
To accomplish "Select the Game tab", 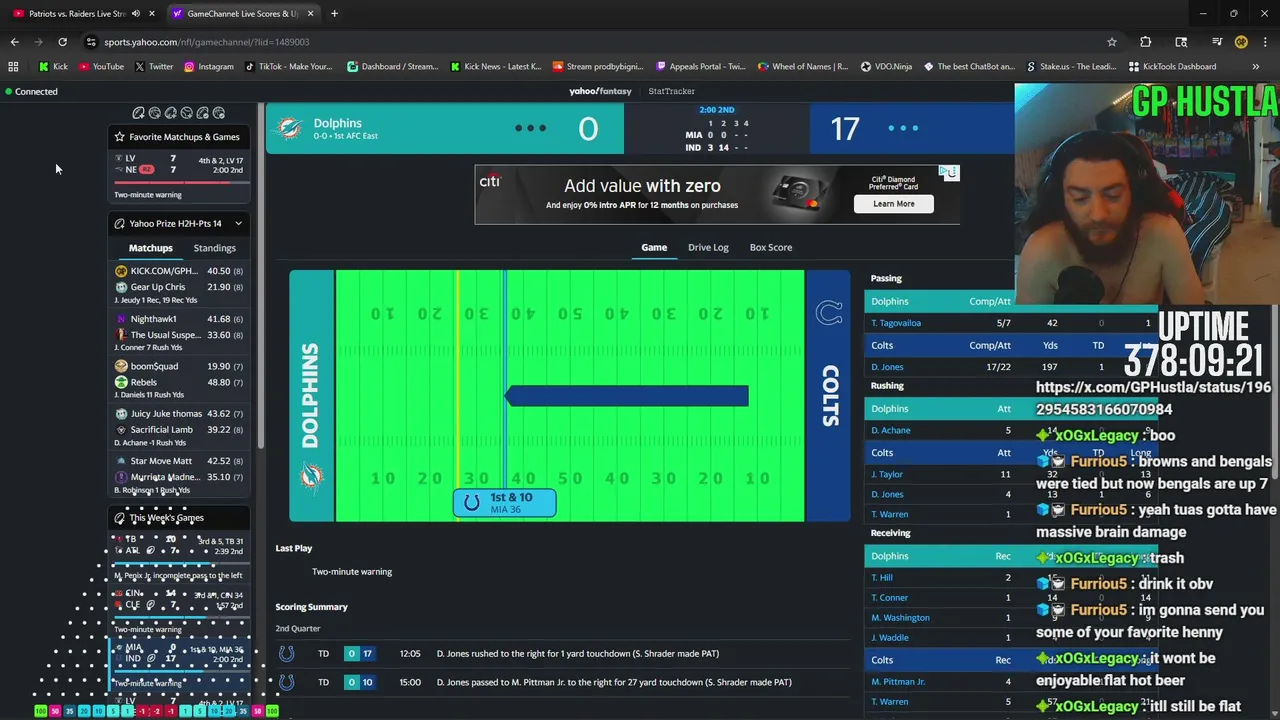I will (654, 247).
